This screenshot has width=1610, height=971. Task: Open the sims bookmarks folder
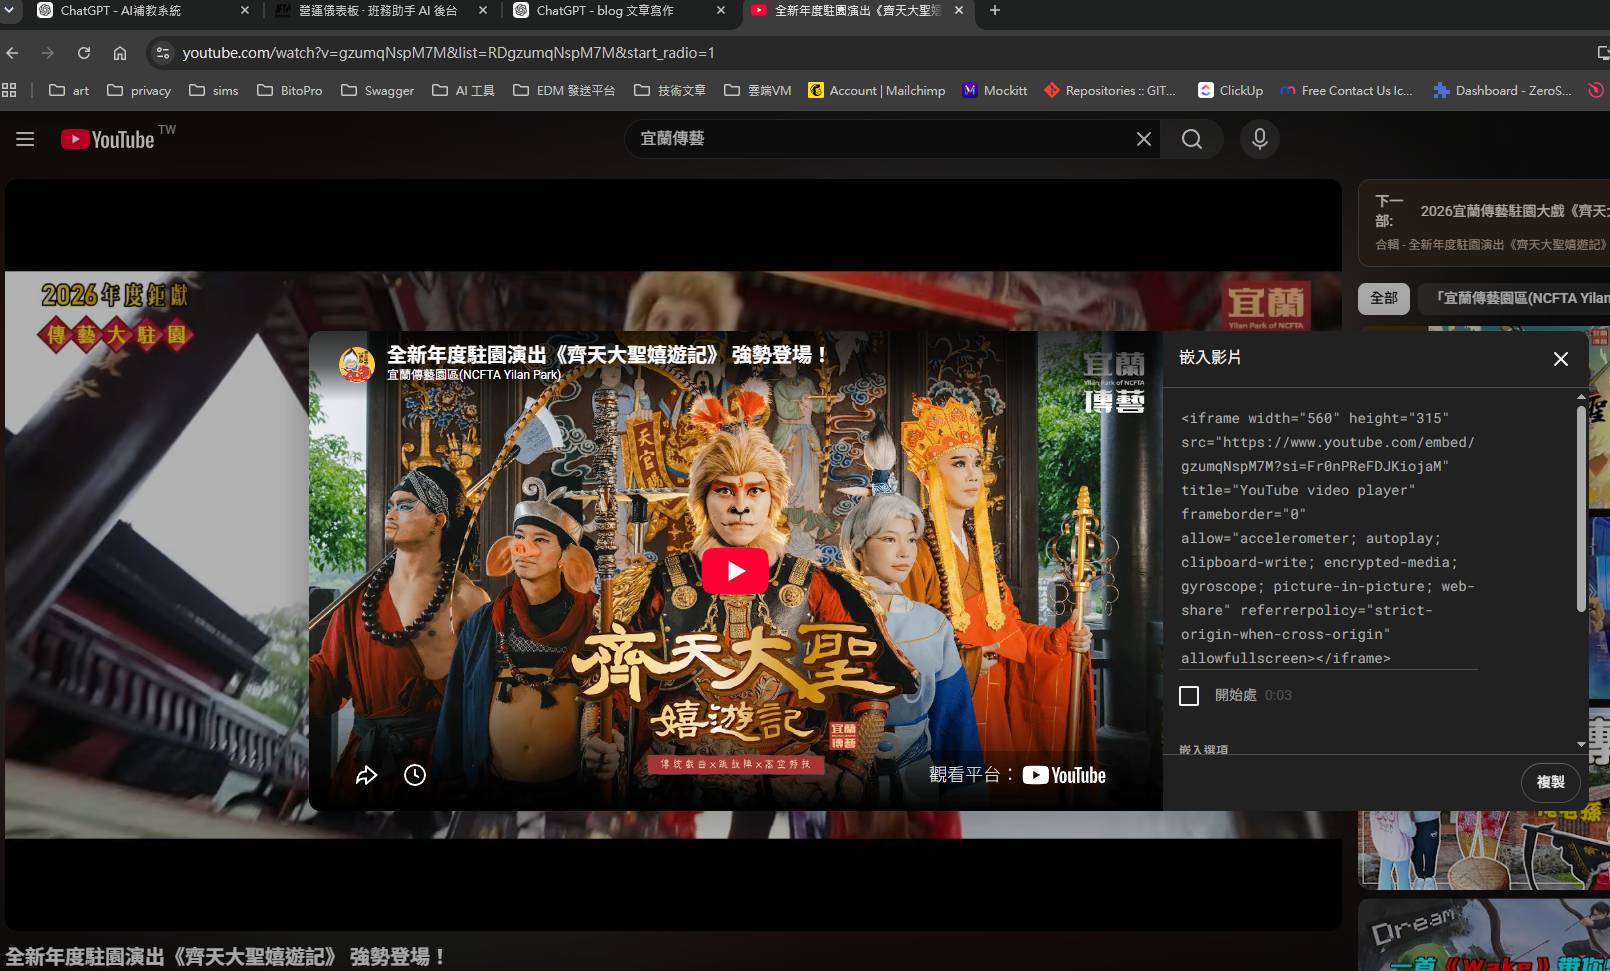click(x=214, y=90)
